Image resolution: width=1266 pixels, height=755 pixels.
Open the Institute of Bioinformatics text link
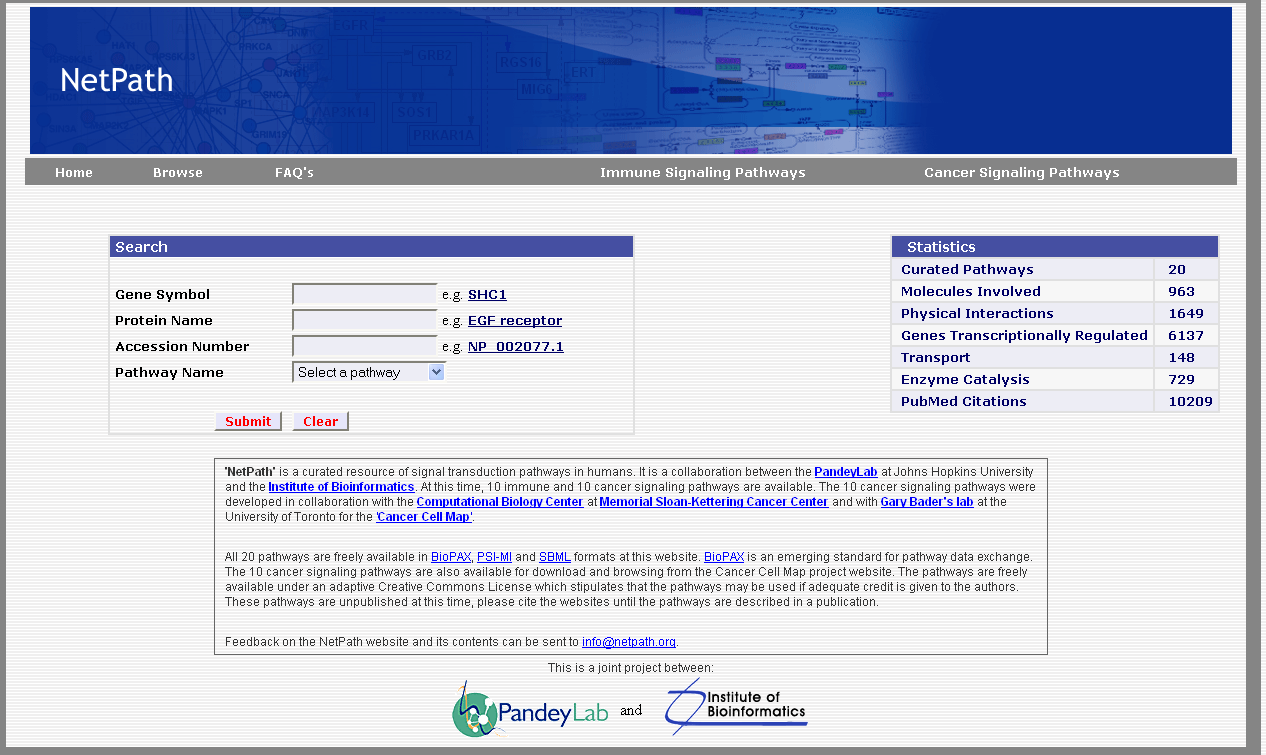[x=341, y=487]
